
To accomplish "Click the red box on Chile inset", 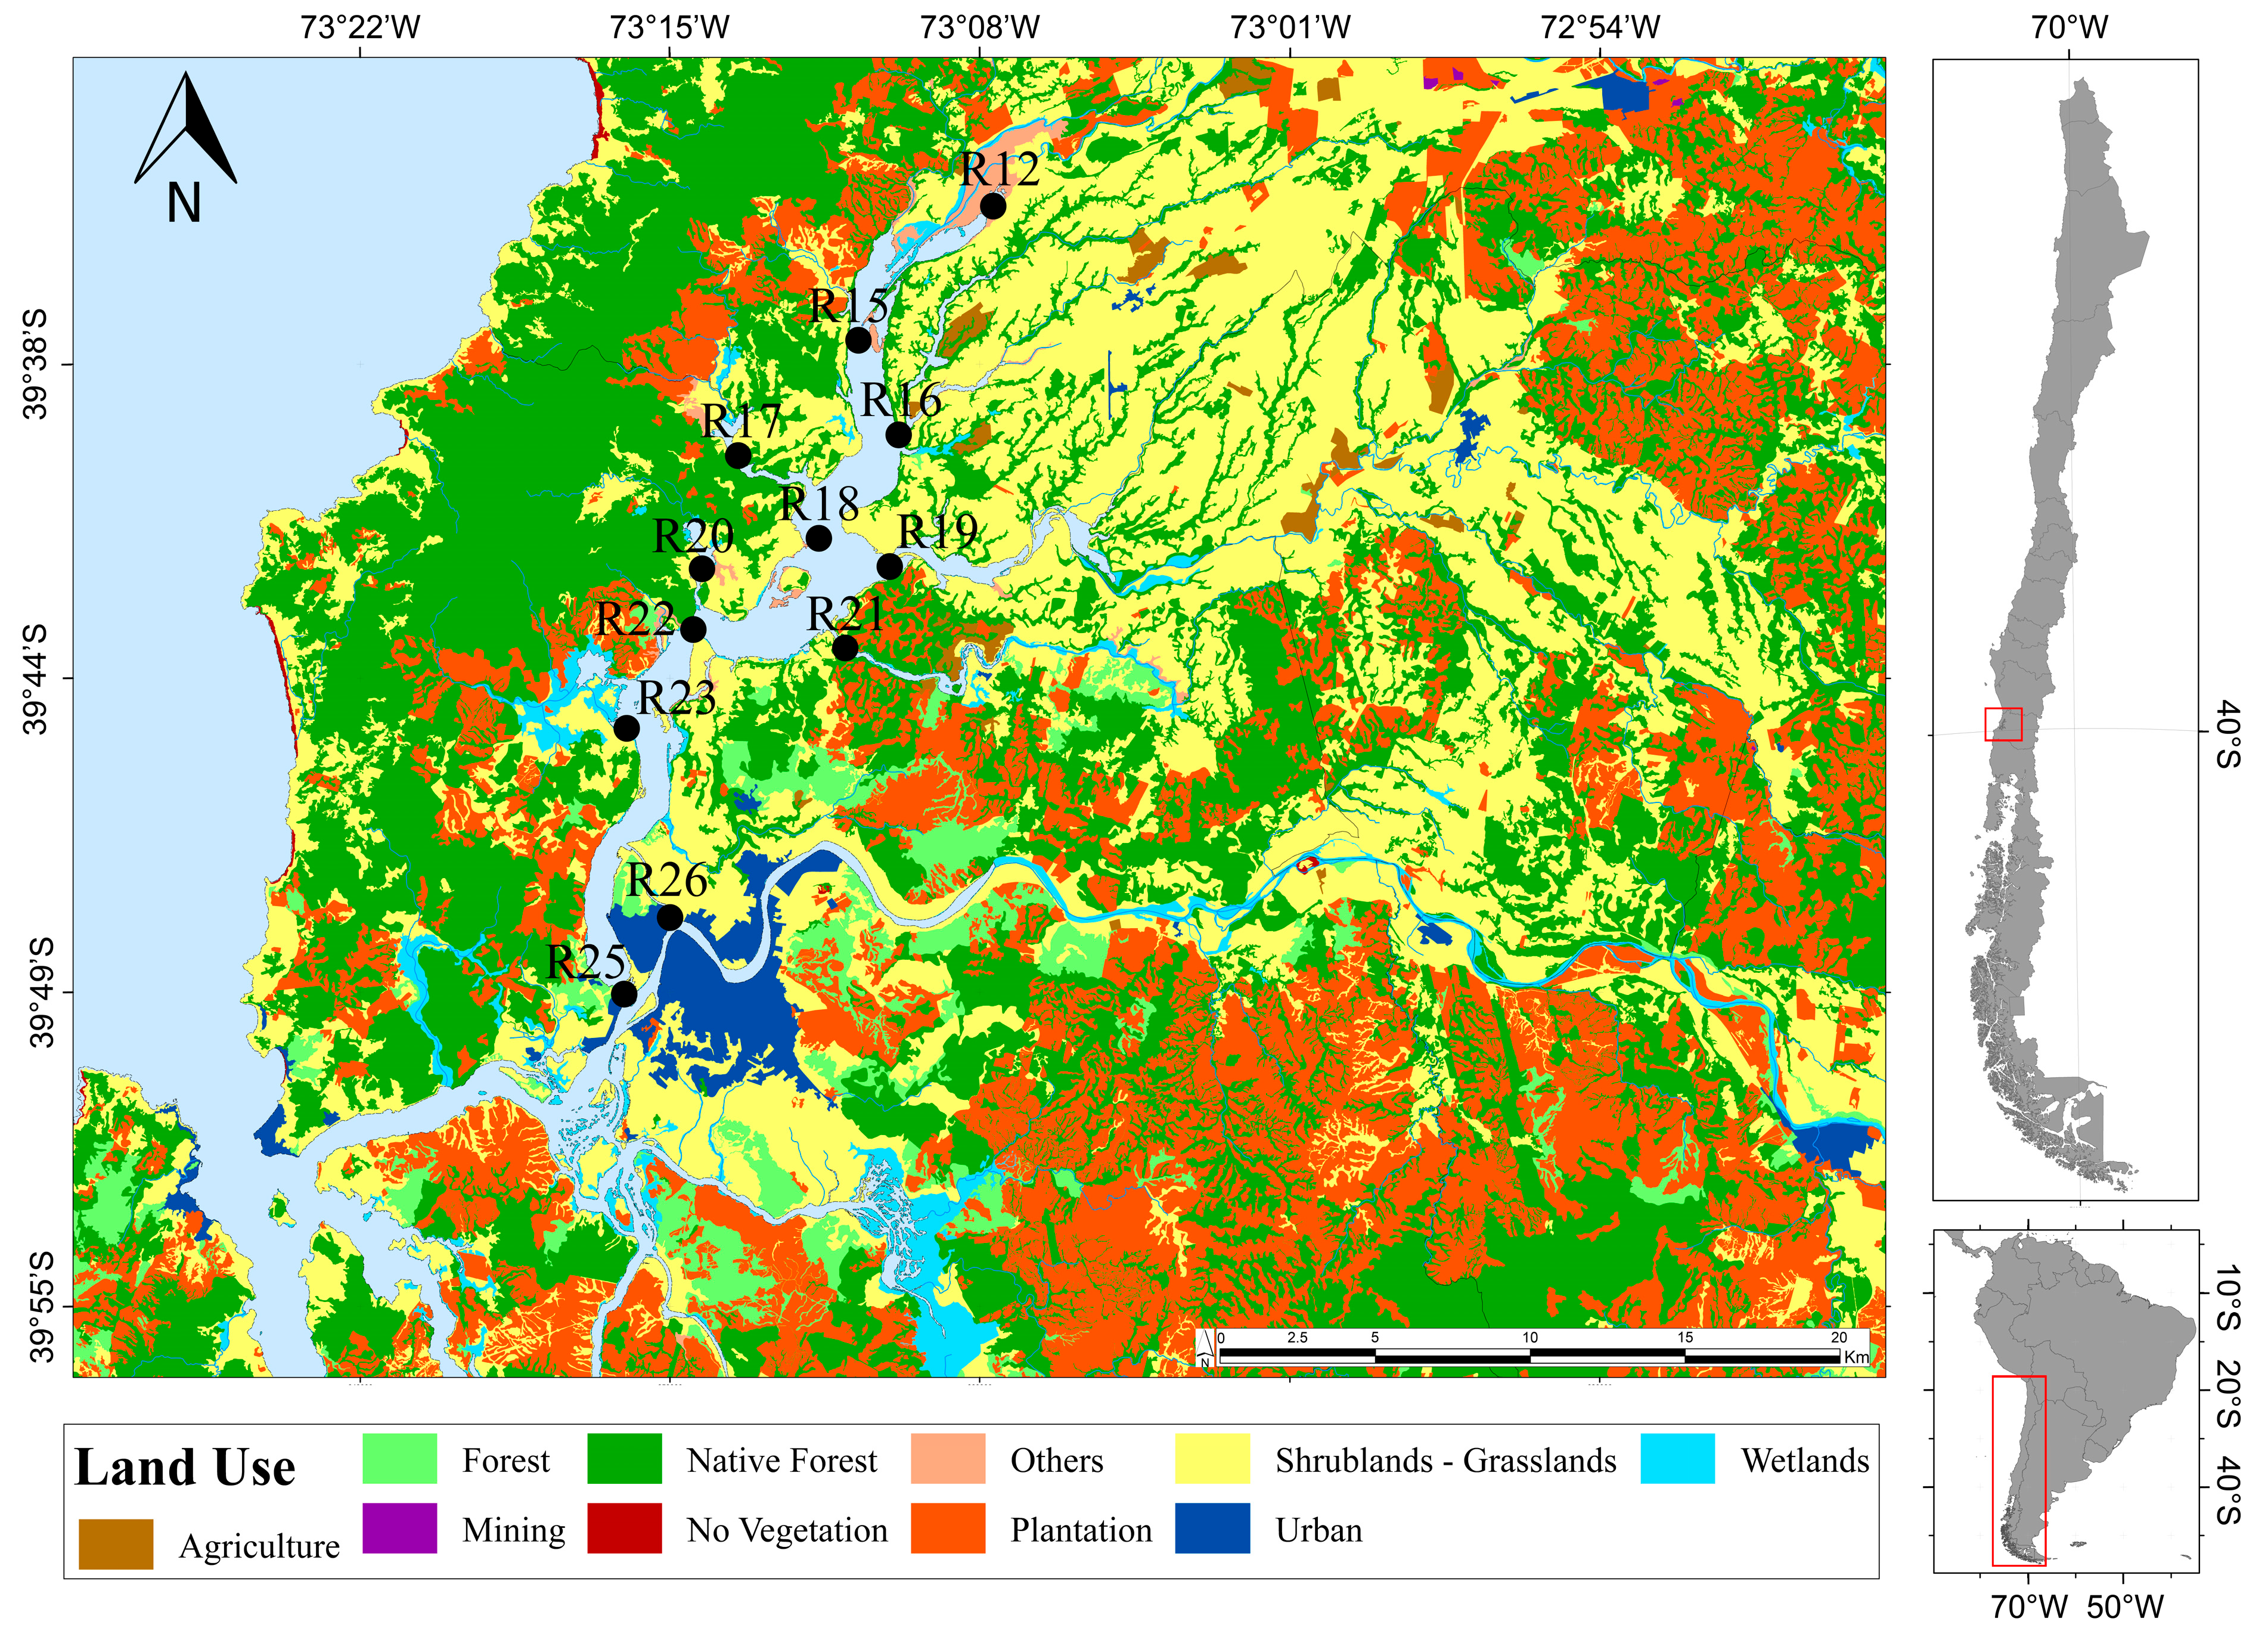I will click(2003, 724).
